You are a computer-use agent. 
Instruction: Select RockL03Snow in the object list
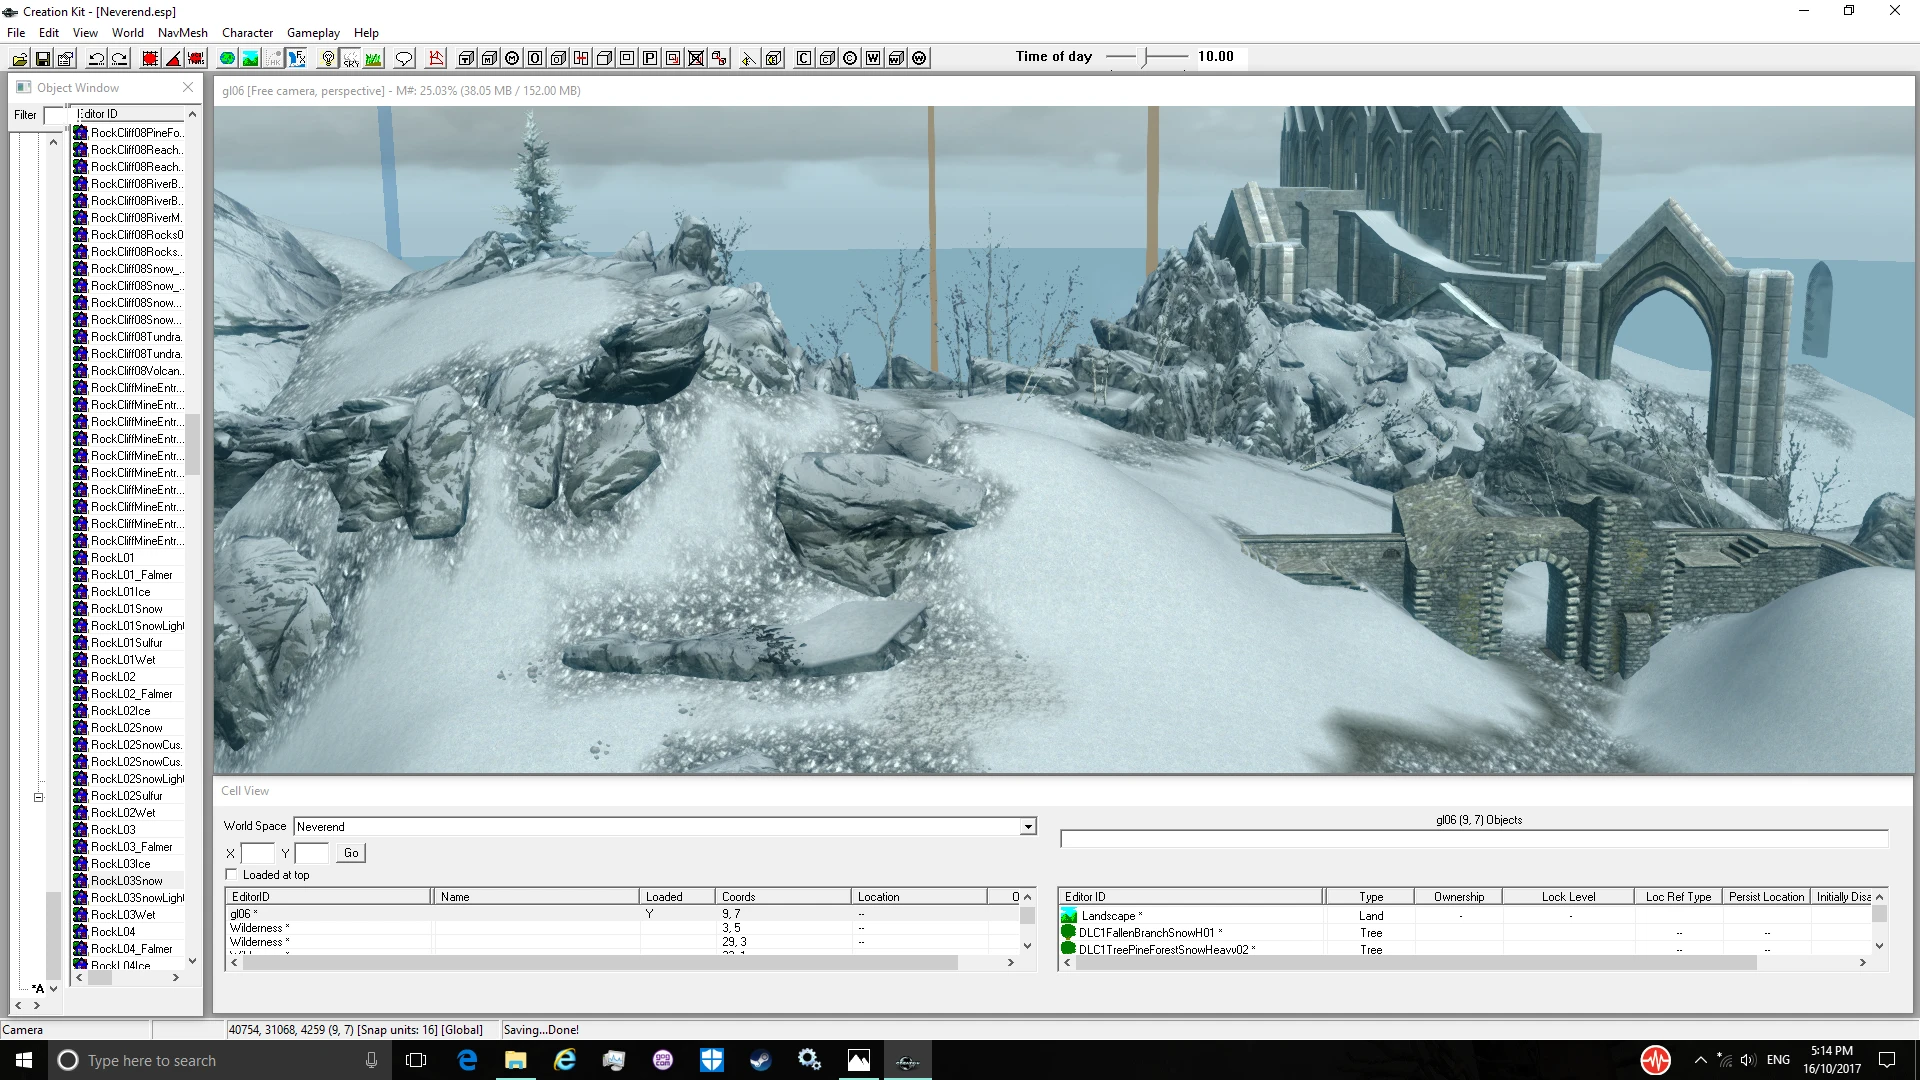(127, 881)
